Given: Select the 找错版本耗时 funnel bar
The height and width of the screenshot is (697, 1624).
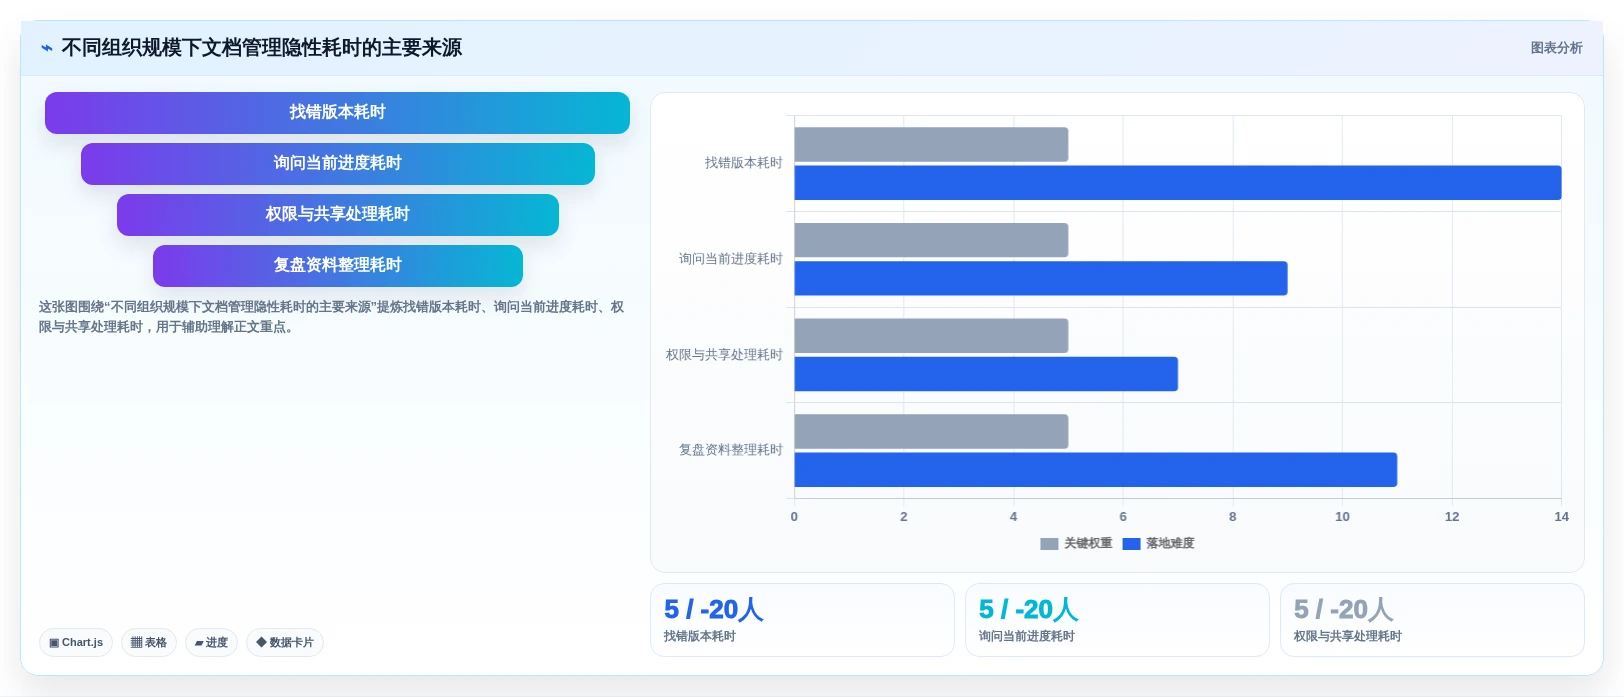Looking at the screenshot, I should pos(337,113).
